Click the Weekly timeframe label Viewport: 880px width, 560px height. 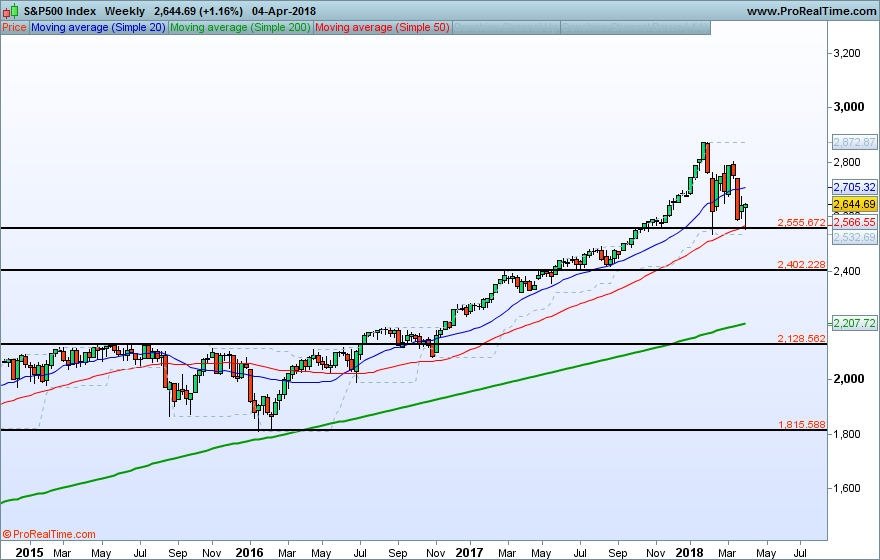[125, 11]
